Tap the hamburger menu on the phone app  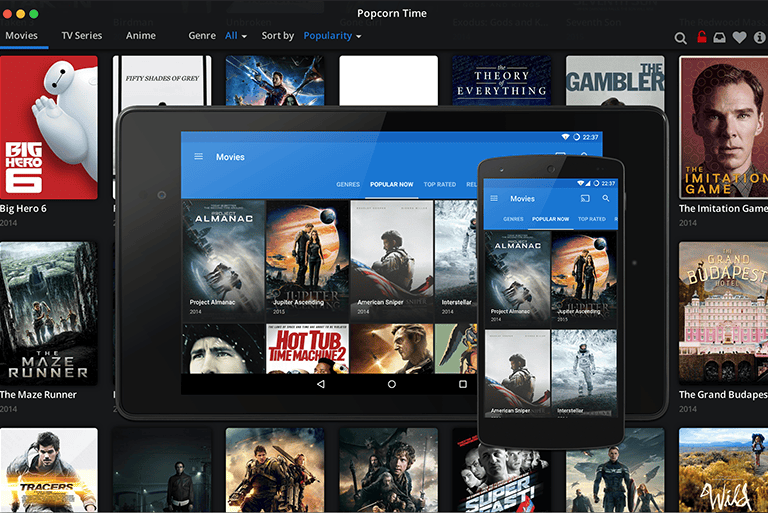click(x=494, y=198)
